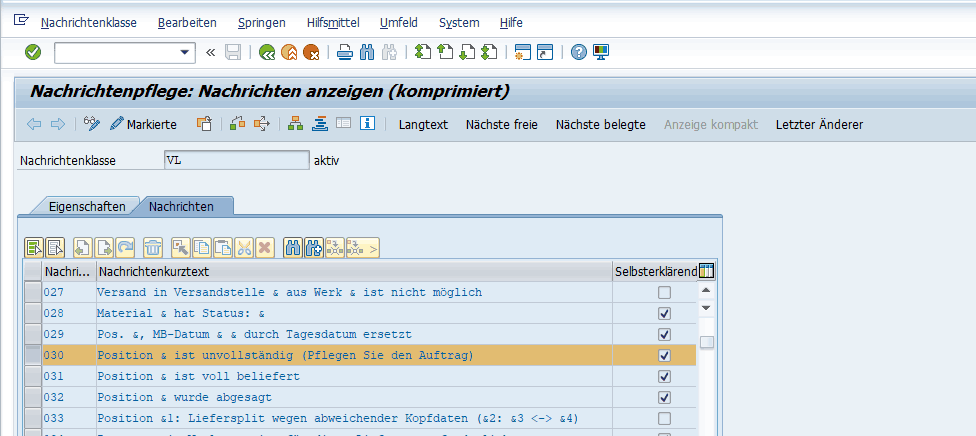
Task: Click the green Back arrow icon
Action: point(266,52)
